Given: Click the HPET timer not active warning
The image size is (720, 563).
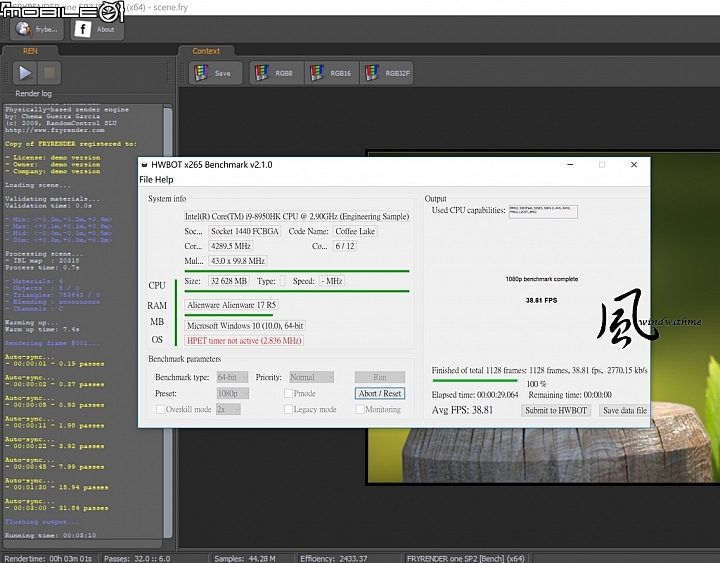Looking at the screenshot, I should click(x=244, y=341).
